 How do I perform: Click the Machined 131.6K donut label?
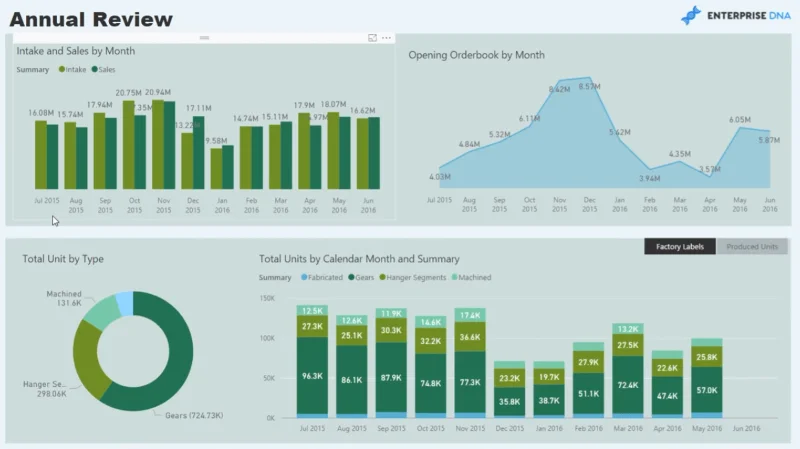(x=64, y=298)
